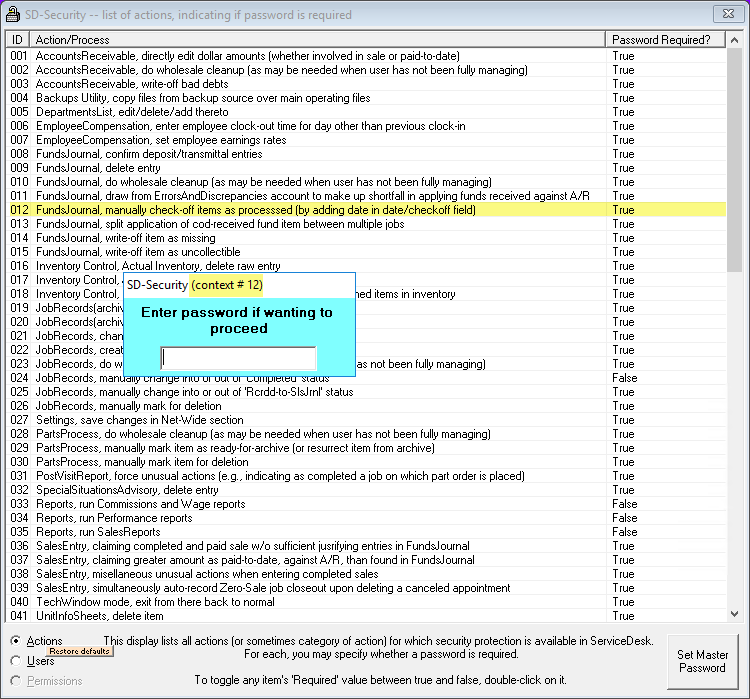The width and height of the screenshot is (750, 699).
Task: Close the SD-Security window
Action: tap(726, 14)
